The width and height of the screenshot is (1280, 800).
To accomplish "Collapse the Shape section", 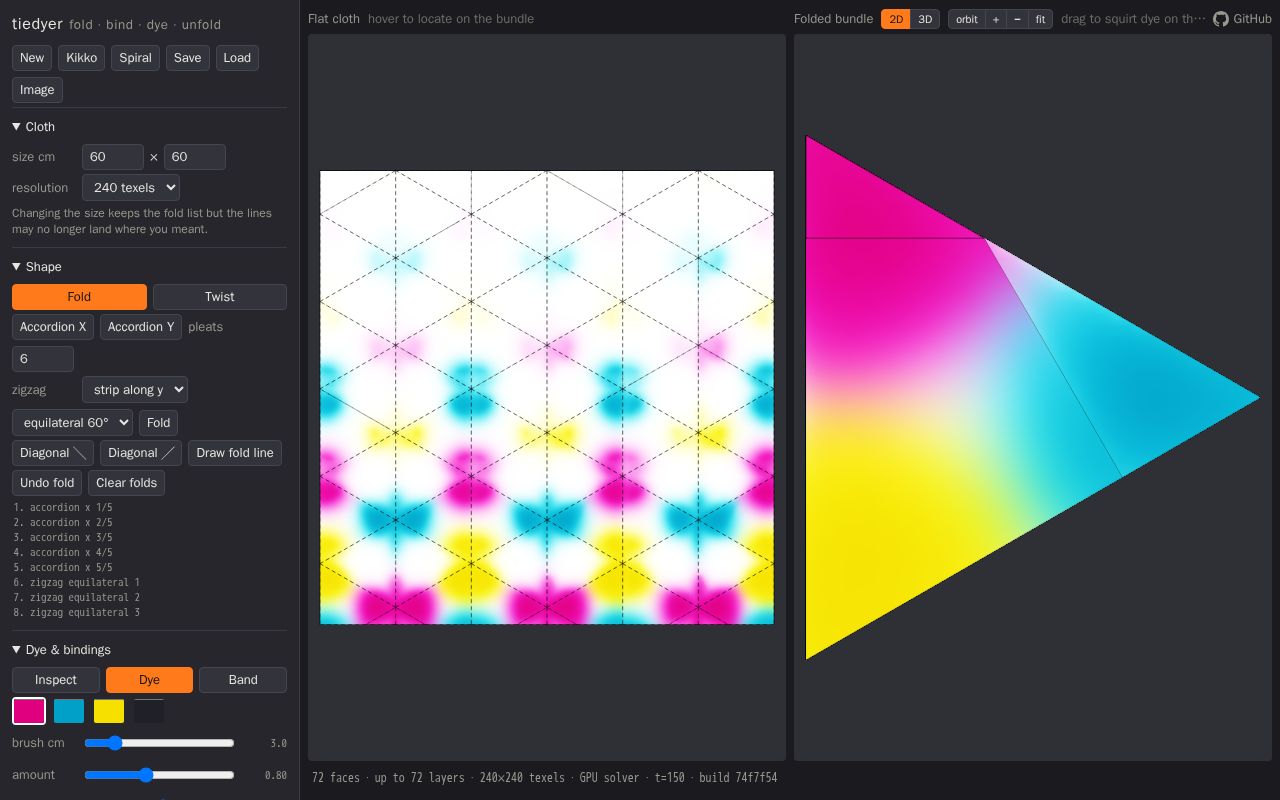I will pos(37,267).
